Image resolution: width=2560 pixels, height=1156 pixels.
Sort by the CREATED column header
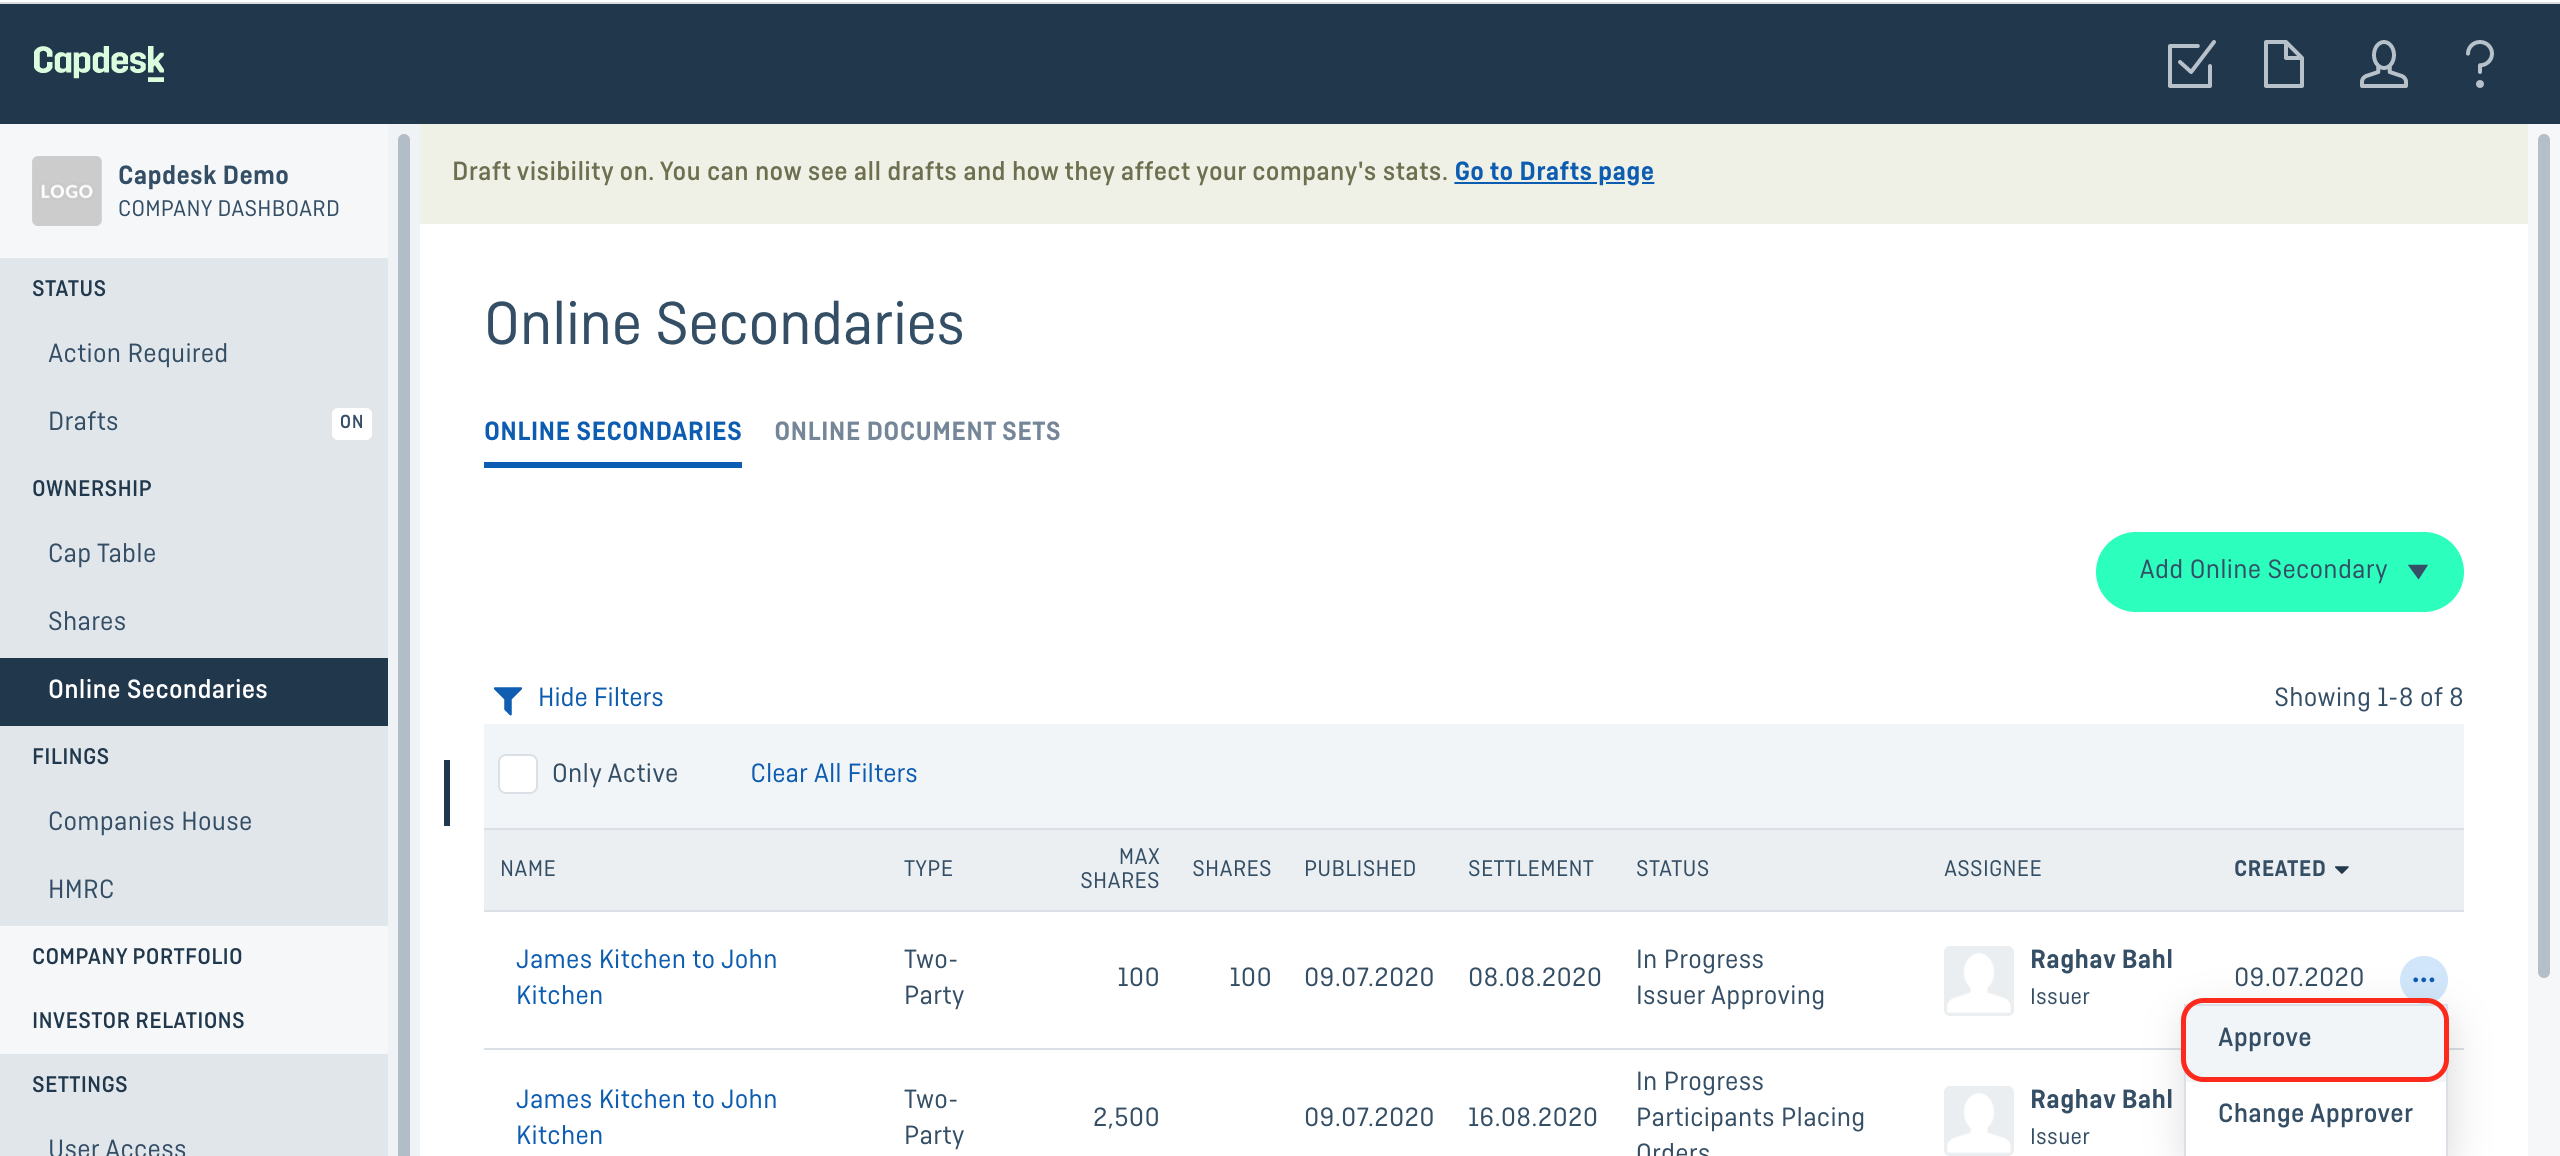coord(2291,868)
